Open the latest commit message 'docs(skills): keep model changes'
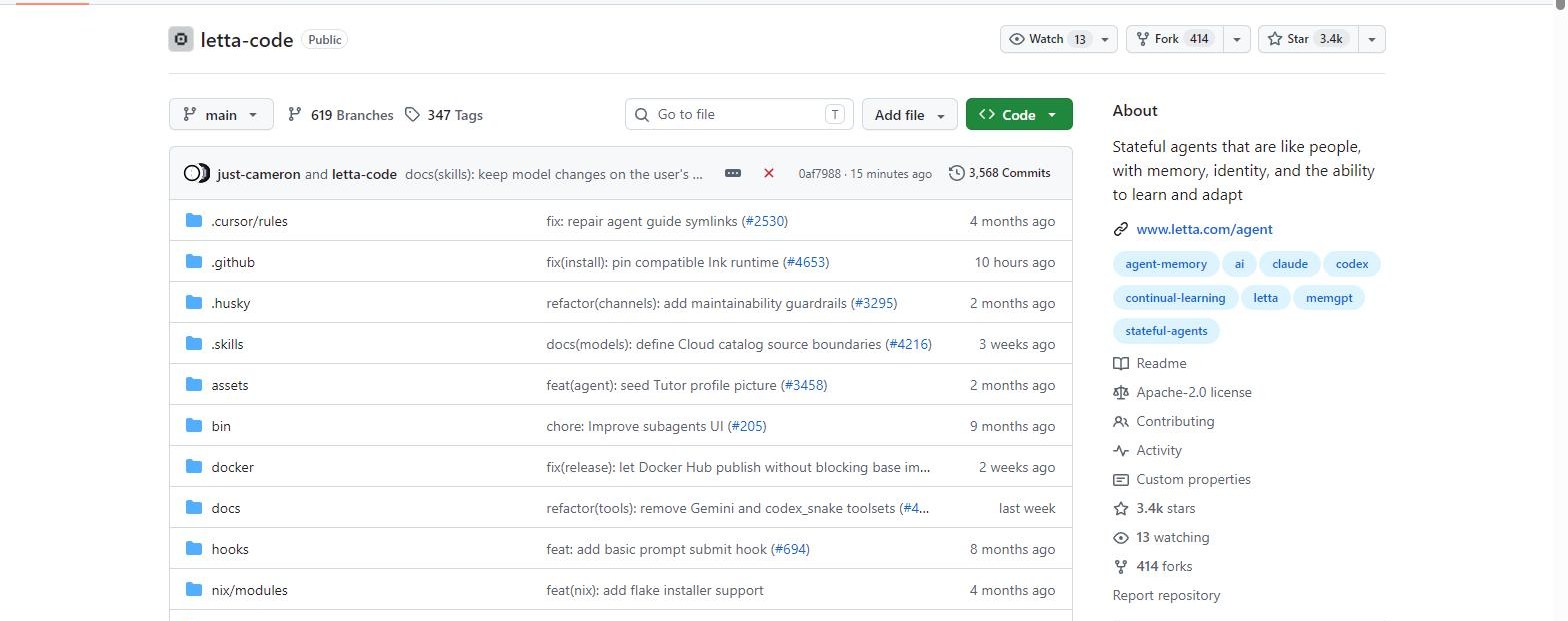1568x621 pixels. pos(554,174)
